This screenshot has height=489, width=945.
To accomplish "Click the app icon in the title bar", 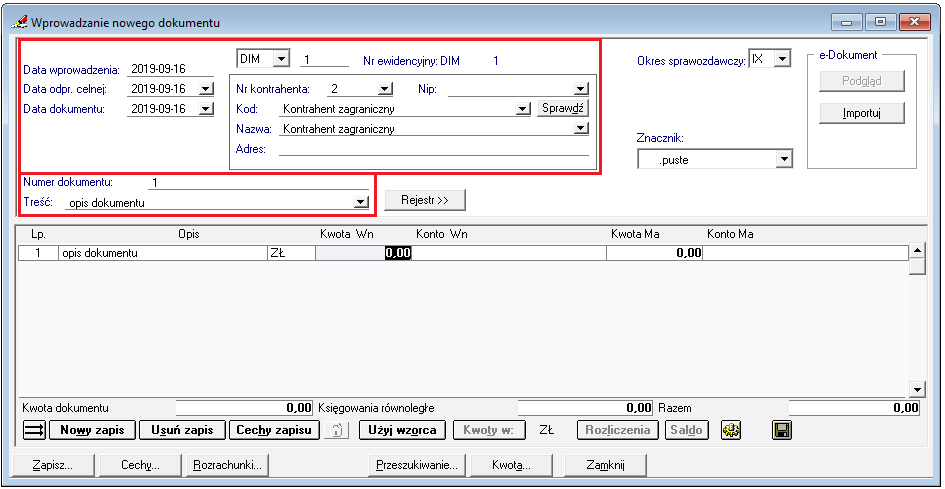I will click(19, 23).
